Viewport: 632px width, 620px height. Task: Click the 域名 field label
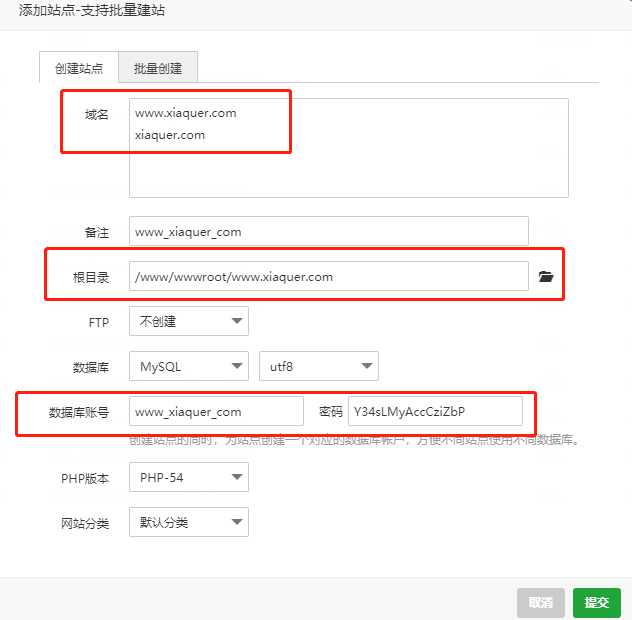tap(97, 114)
